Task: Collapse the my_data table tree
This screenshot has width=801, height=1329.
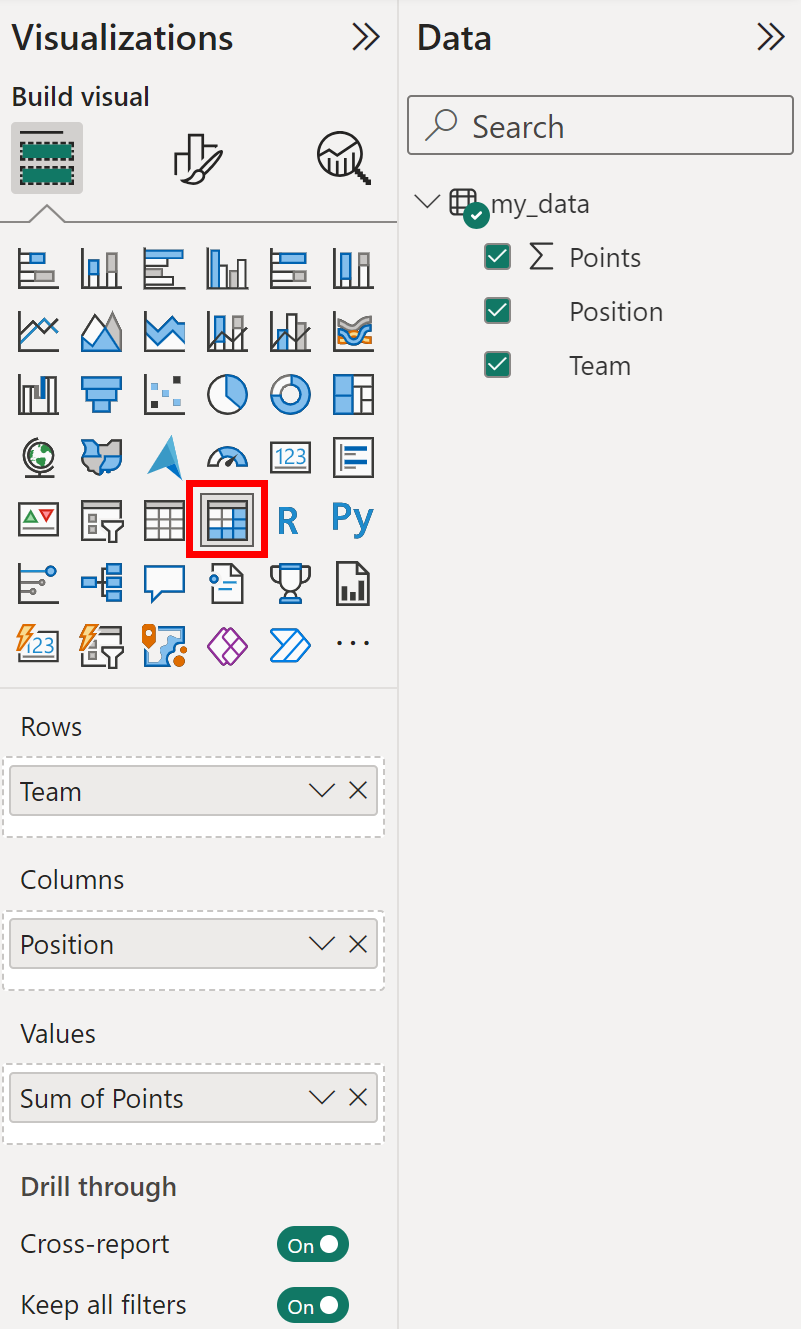Action: (427, 202)
